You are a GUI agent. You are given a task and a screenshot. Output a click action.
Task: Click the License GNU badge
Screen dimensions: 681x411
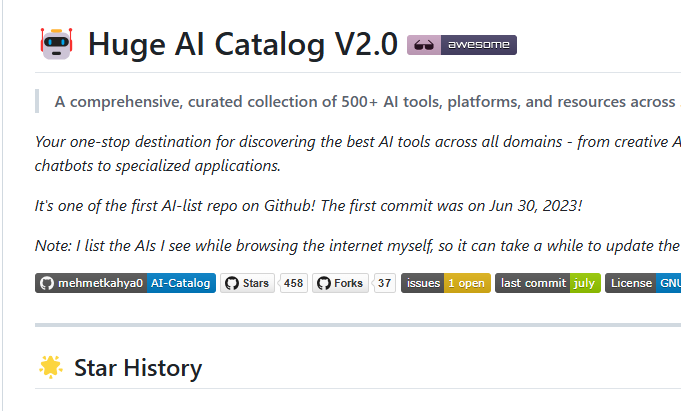tap(643, 283)
